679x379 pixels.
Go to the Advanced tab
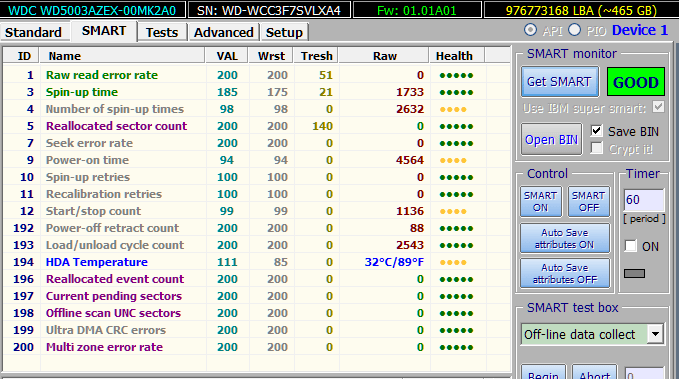pos(223,32)
